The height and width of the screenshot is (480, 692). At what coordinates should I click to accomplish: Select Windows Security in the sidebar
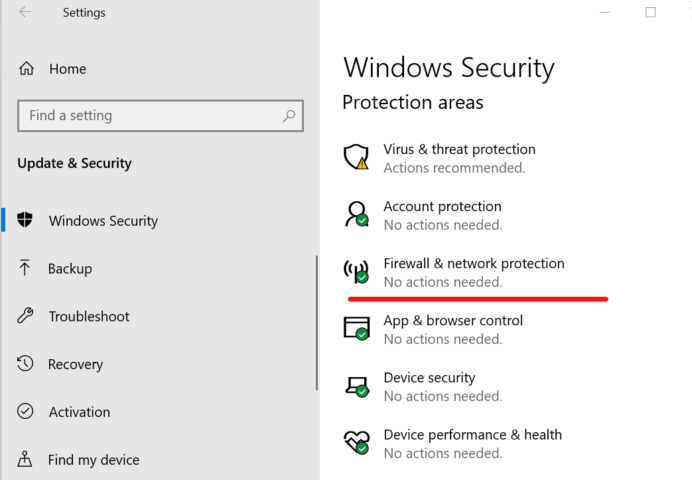click(103, 221)
